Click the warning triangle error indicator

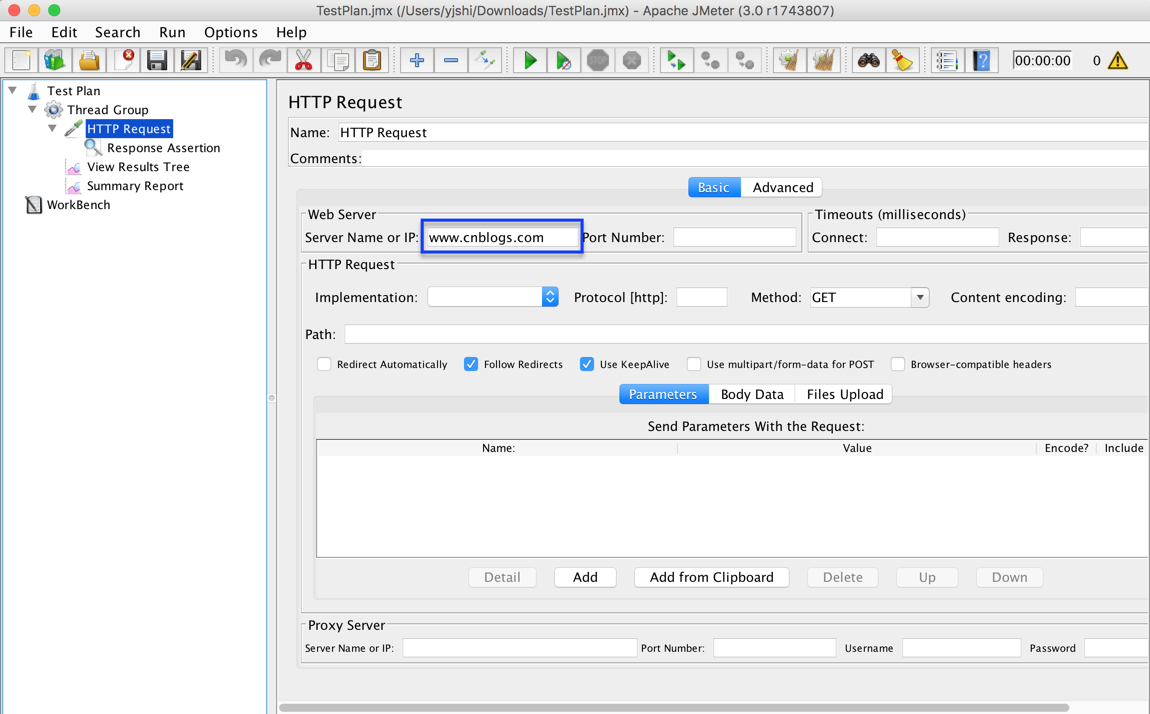point(1118,61)
